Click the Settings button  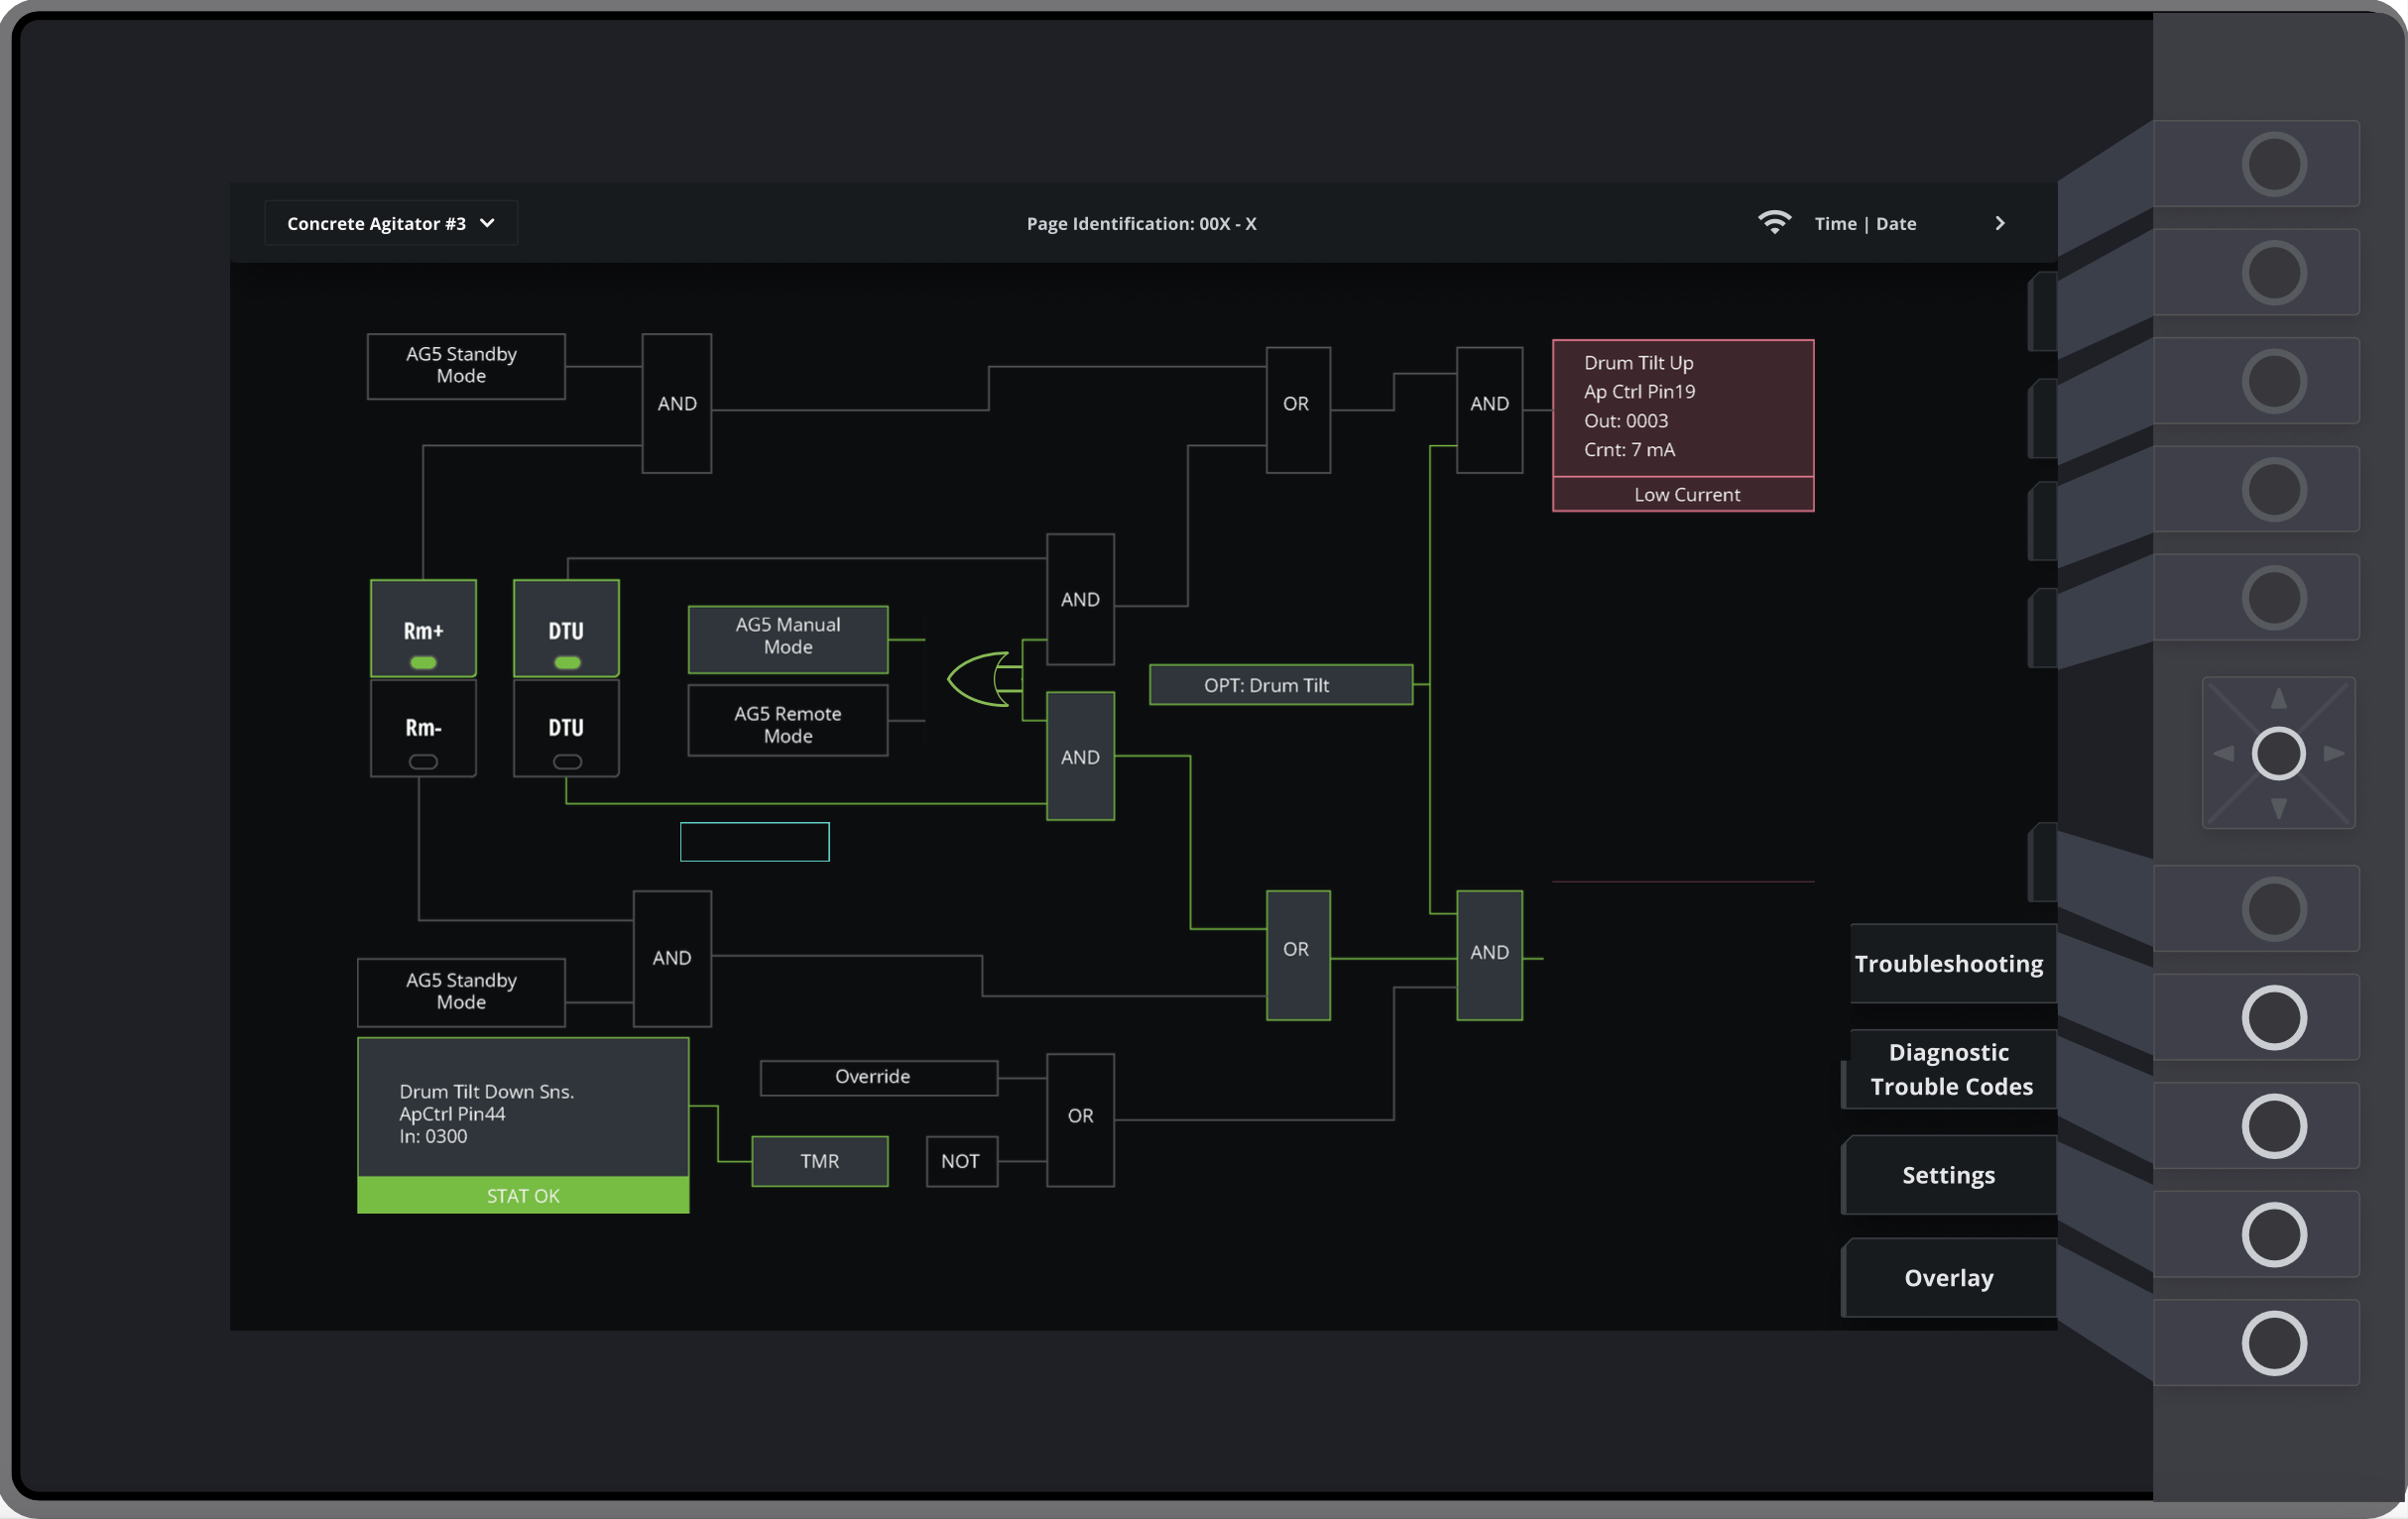[x=1948, y=1175]
